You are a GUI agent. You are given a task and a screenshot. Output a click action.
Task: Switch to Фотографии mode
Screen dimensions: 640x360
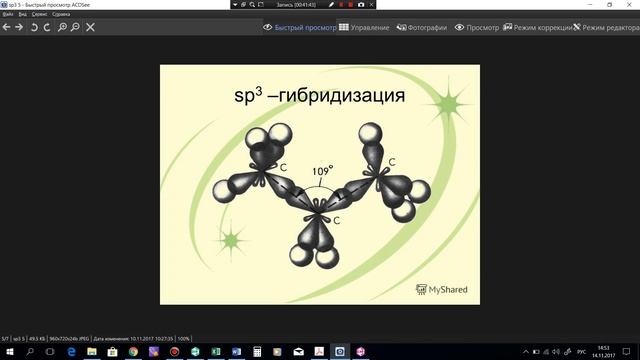(422, 27)
